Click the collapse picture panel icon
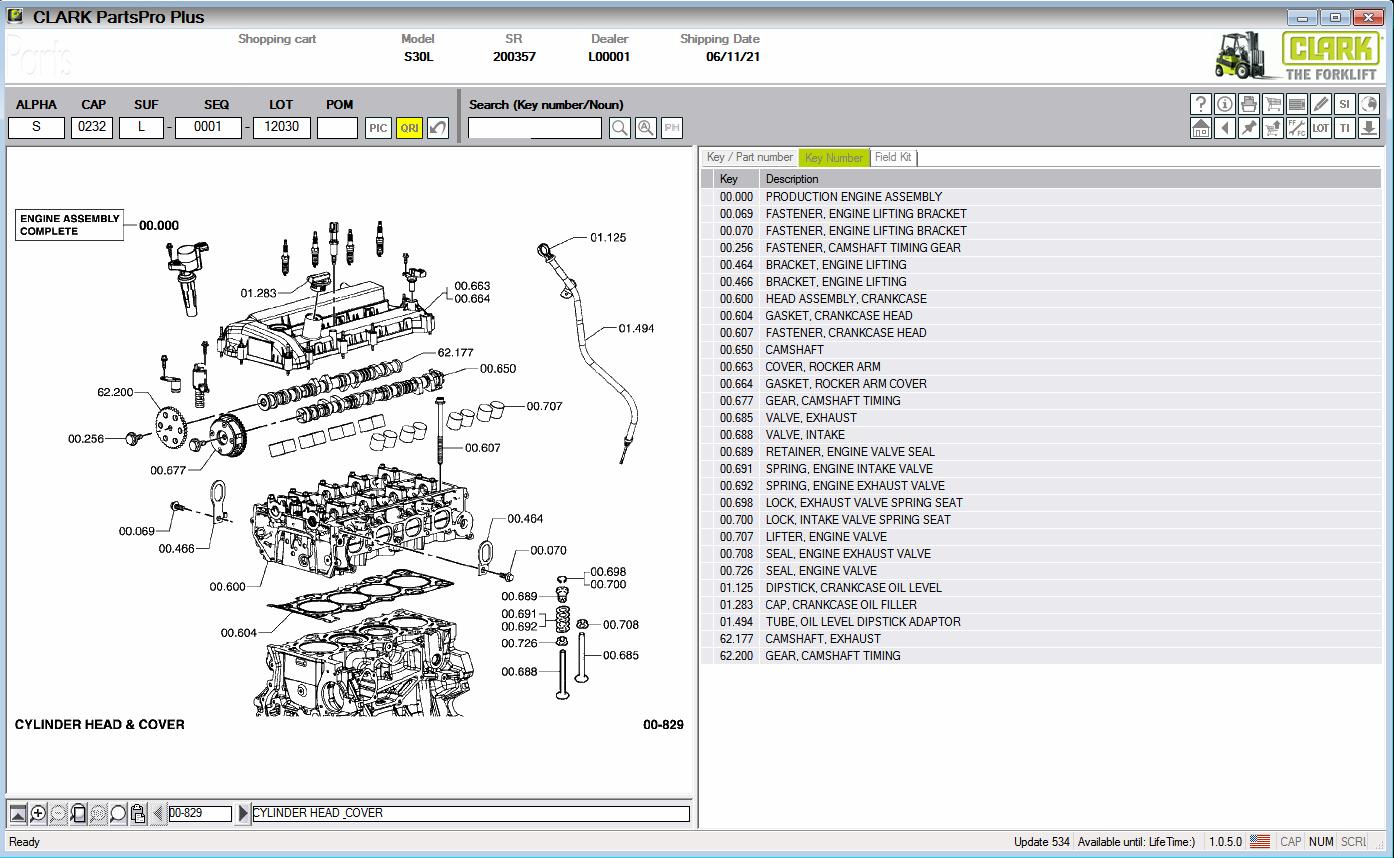Image resolution: width=1394 pixels, height=858 pixels. tap(18, 813)
